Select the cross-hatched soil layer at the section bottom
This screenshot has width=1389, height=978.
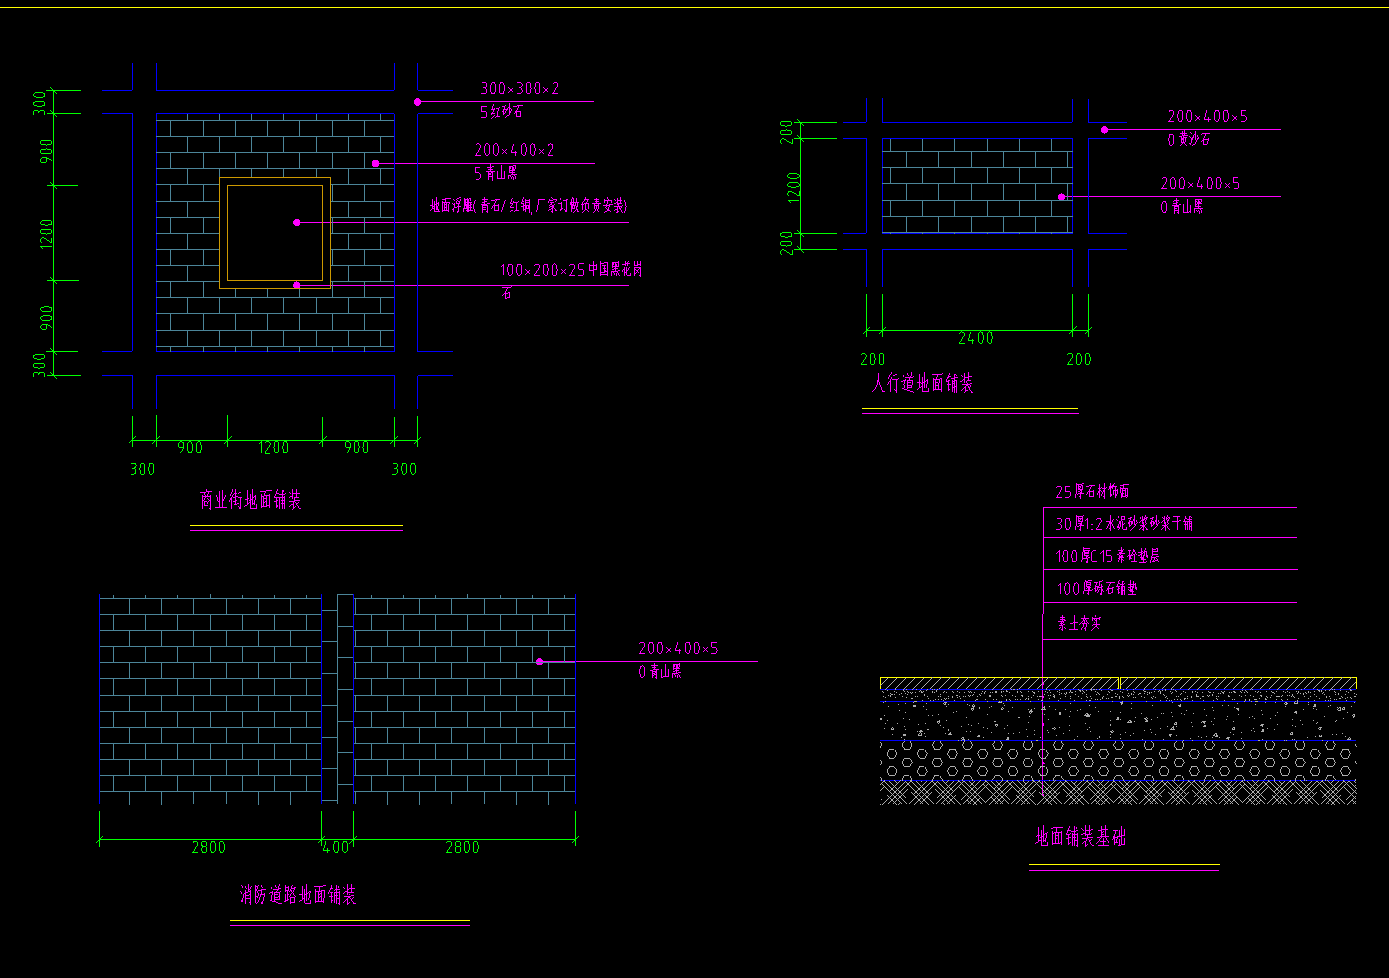click(x=1118, y=793)
